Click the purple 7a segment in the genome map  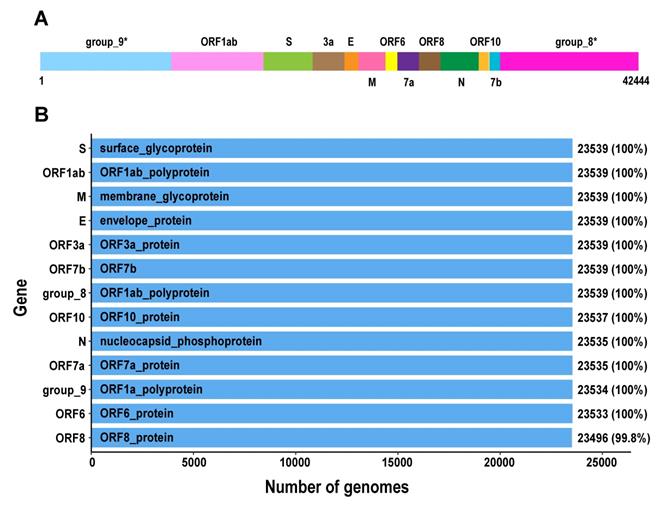click(408, 61)
